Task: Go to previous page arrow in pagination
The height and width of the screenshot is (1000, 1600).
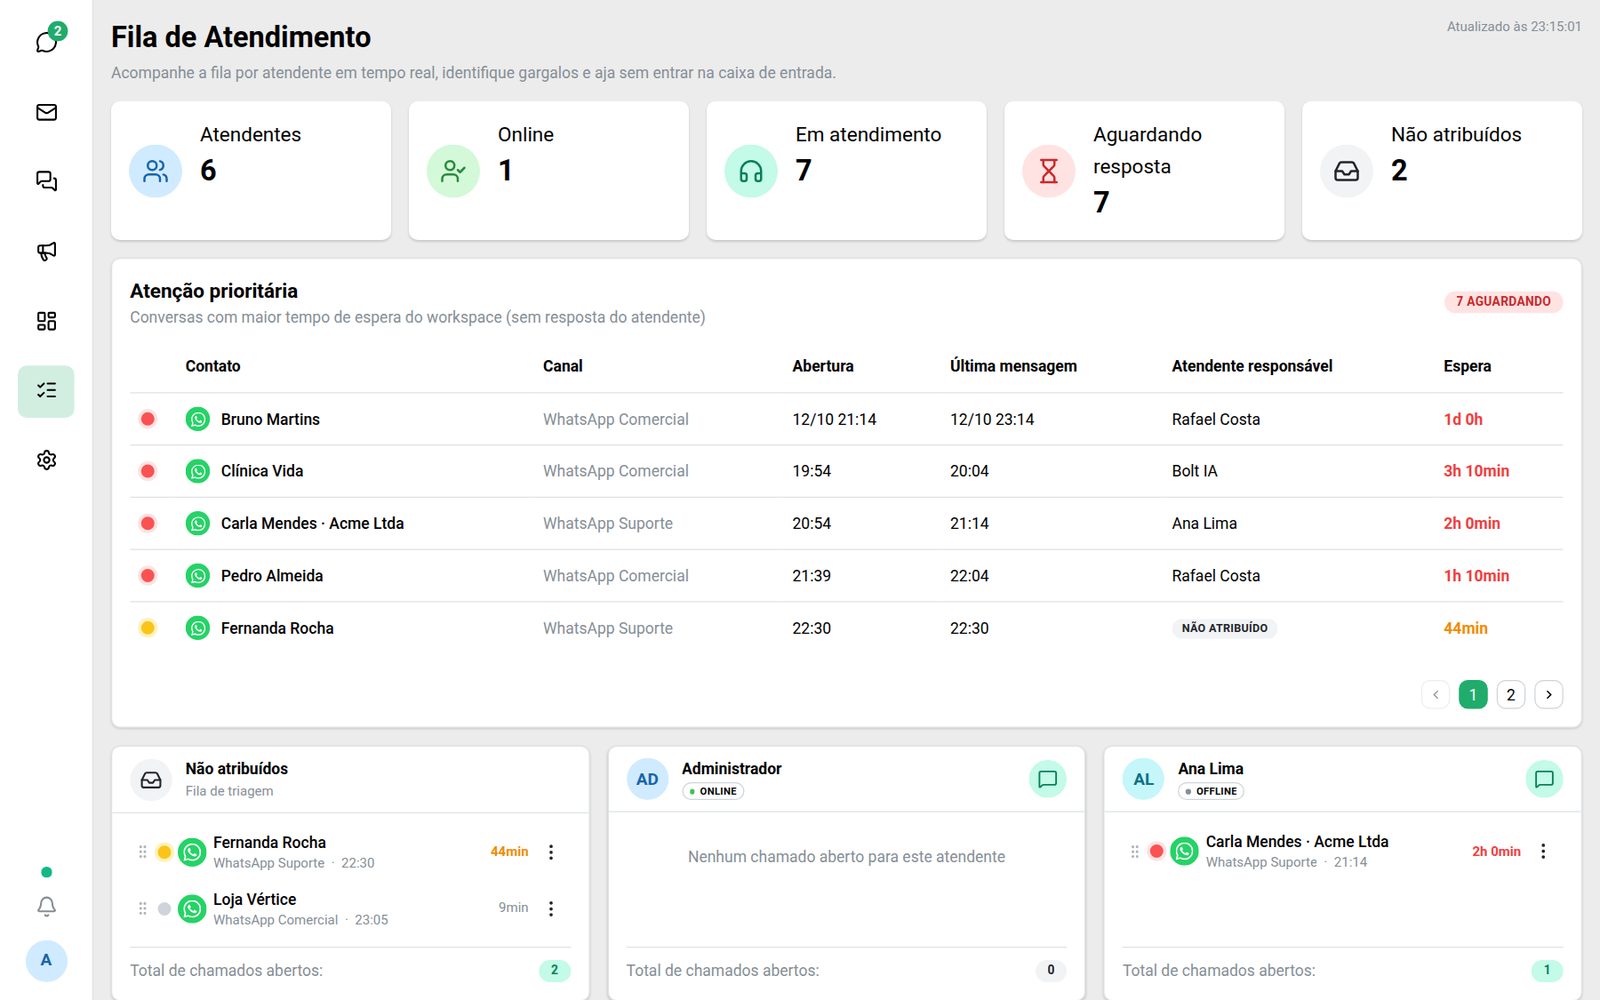Action: point(1435,694)
